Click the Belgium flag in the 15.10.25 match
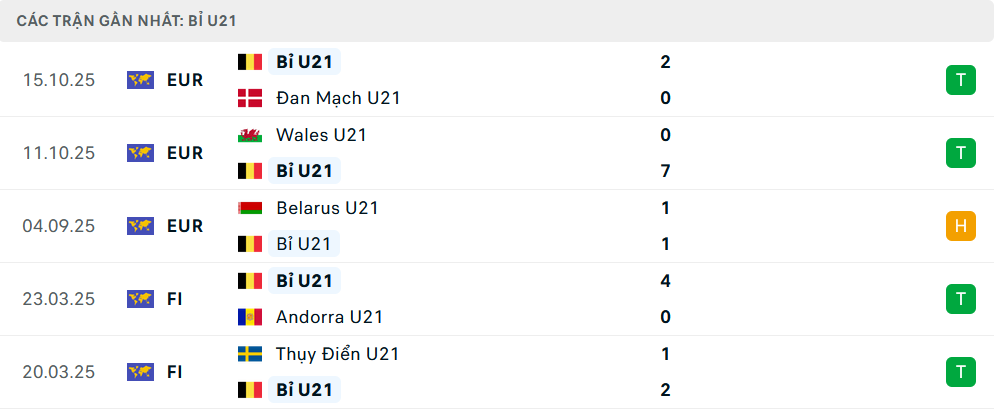Screen dimensions: 997x410 249,62
